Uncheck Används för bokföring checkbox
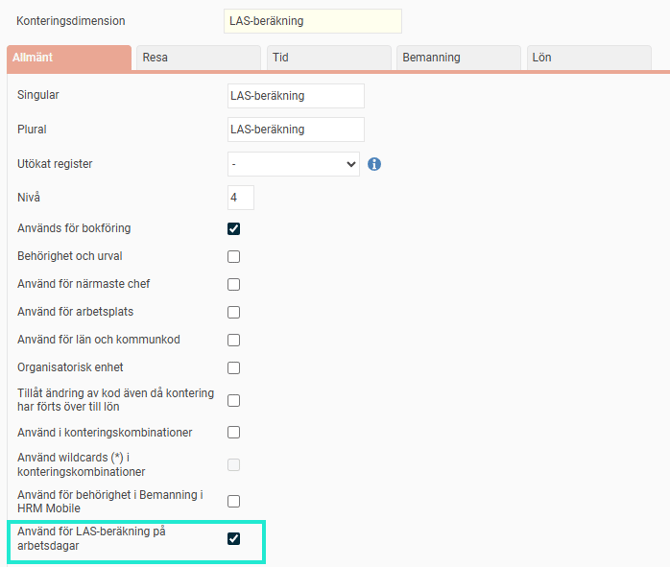The image size is (670, 567). click(x=234, y=228)
